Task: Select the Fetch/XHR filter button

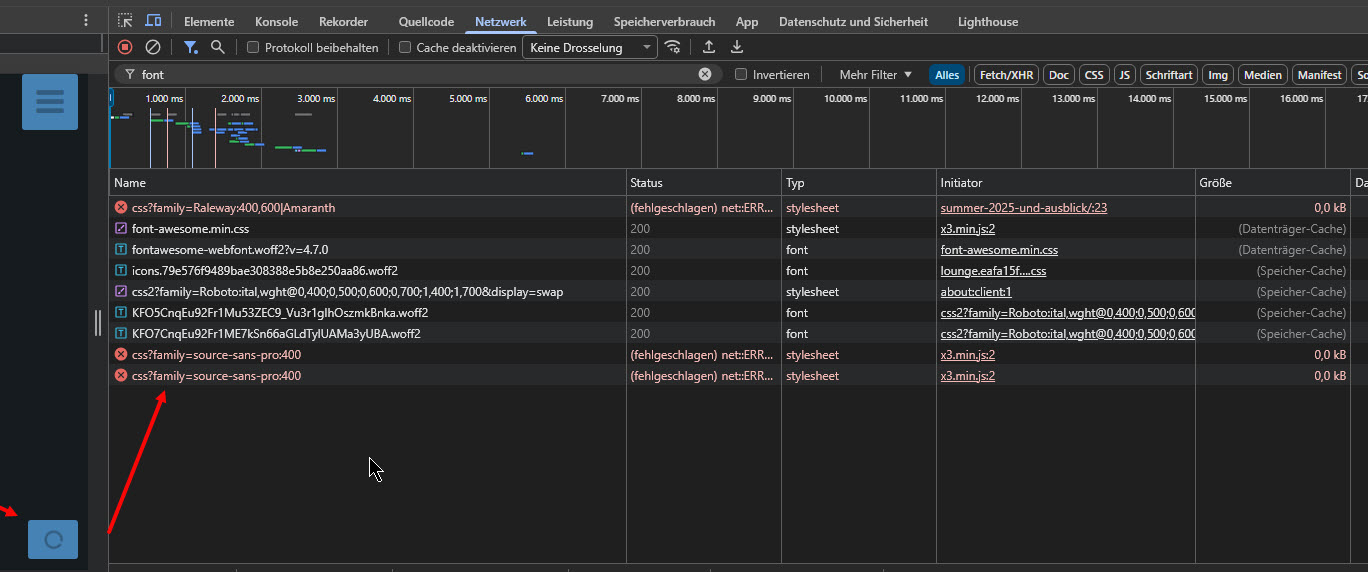Action: [x=1007, y=75]
